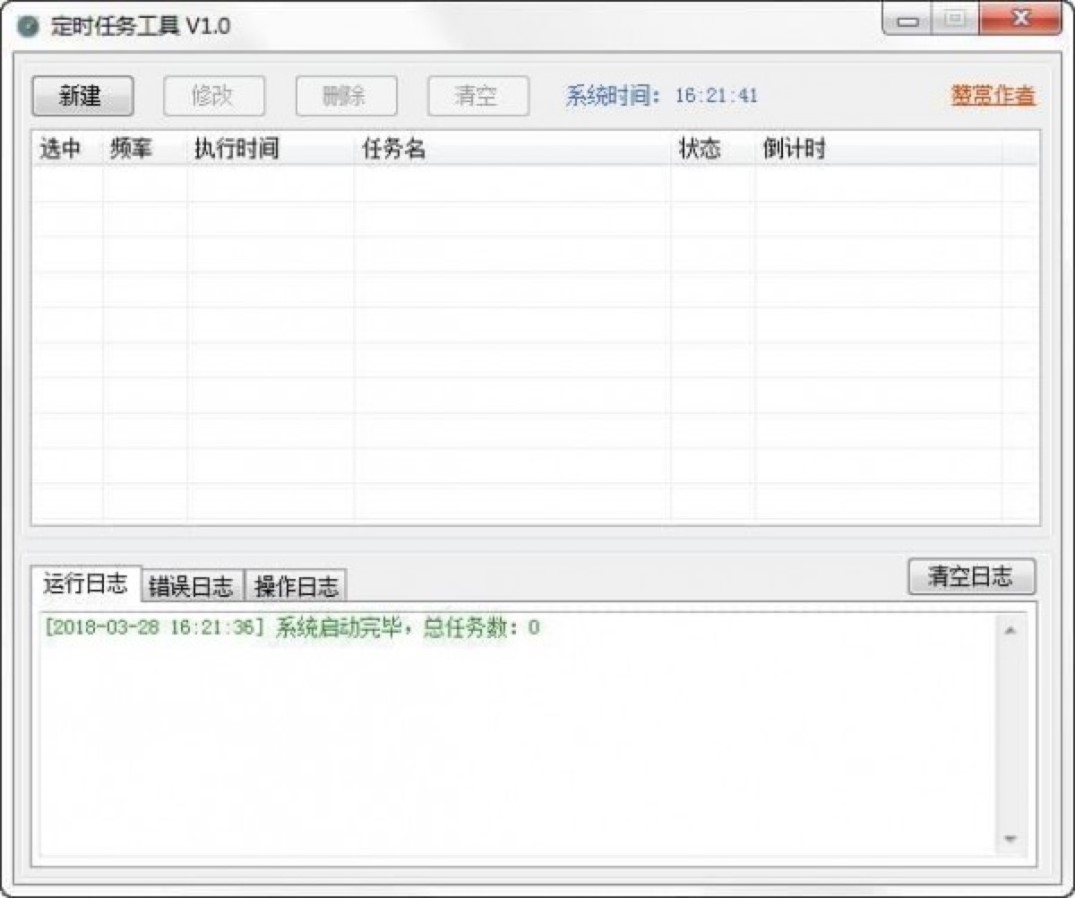Switch to the 错误日志 tab
This screenshot has height=898, width=1075.
point(192,586)
